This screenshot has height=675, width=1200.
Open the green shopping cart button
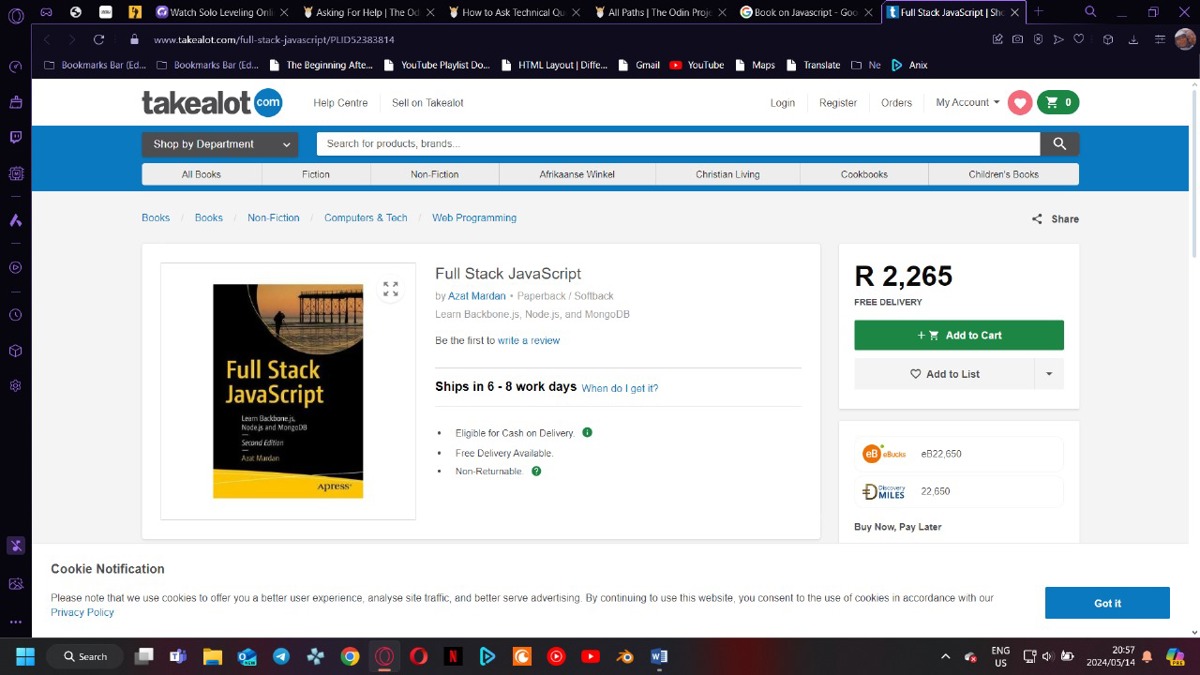point(1058,103)
